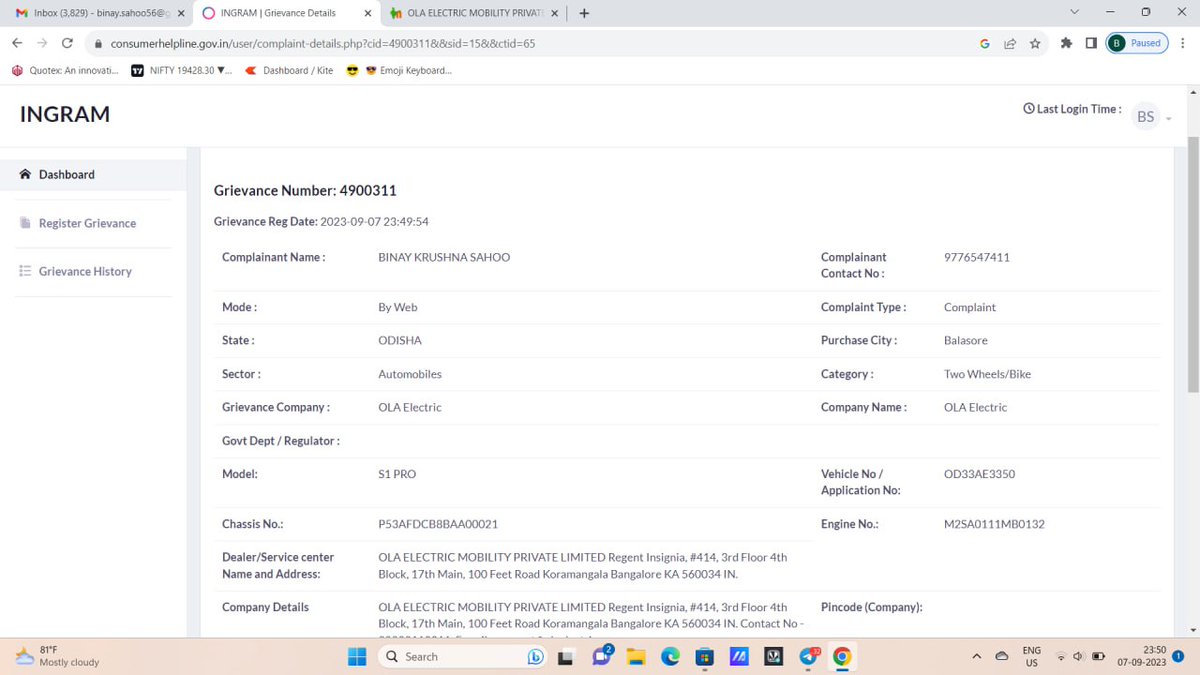Screen dimensions: 1200x675
Task: Reload the current page
Action: tap(67, 43)
